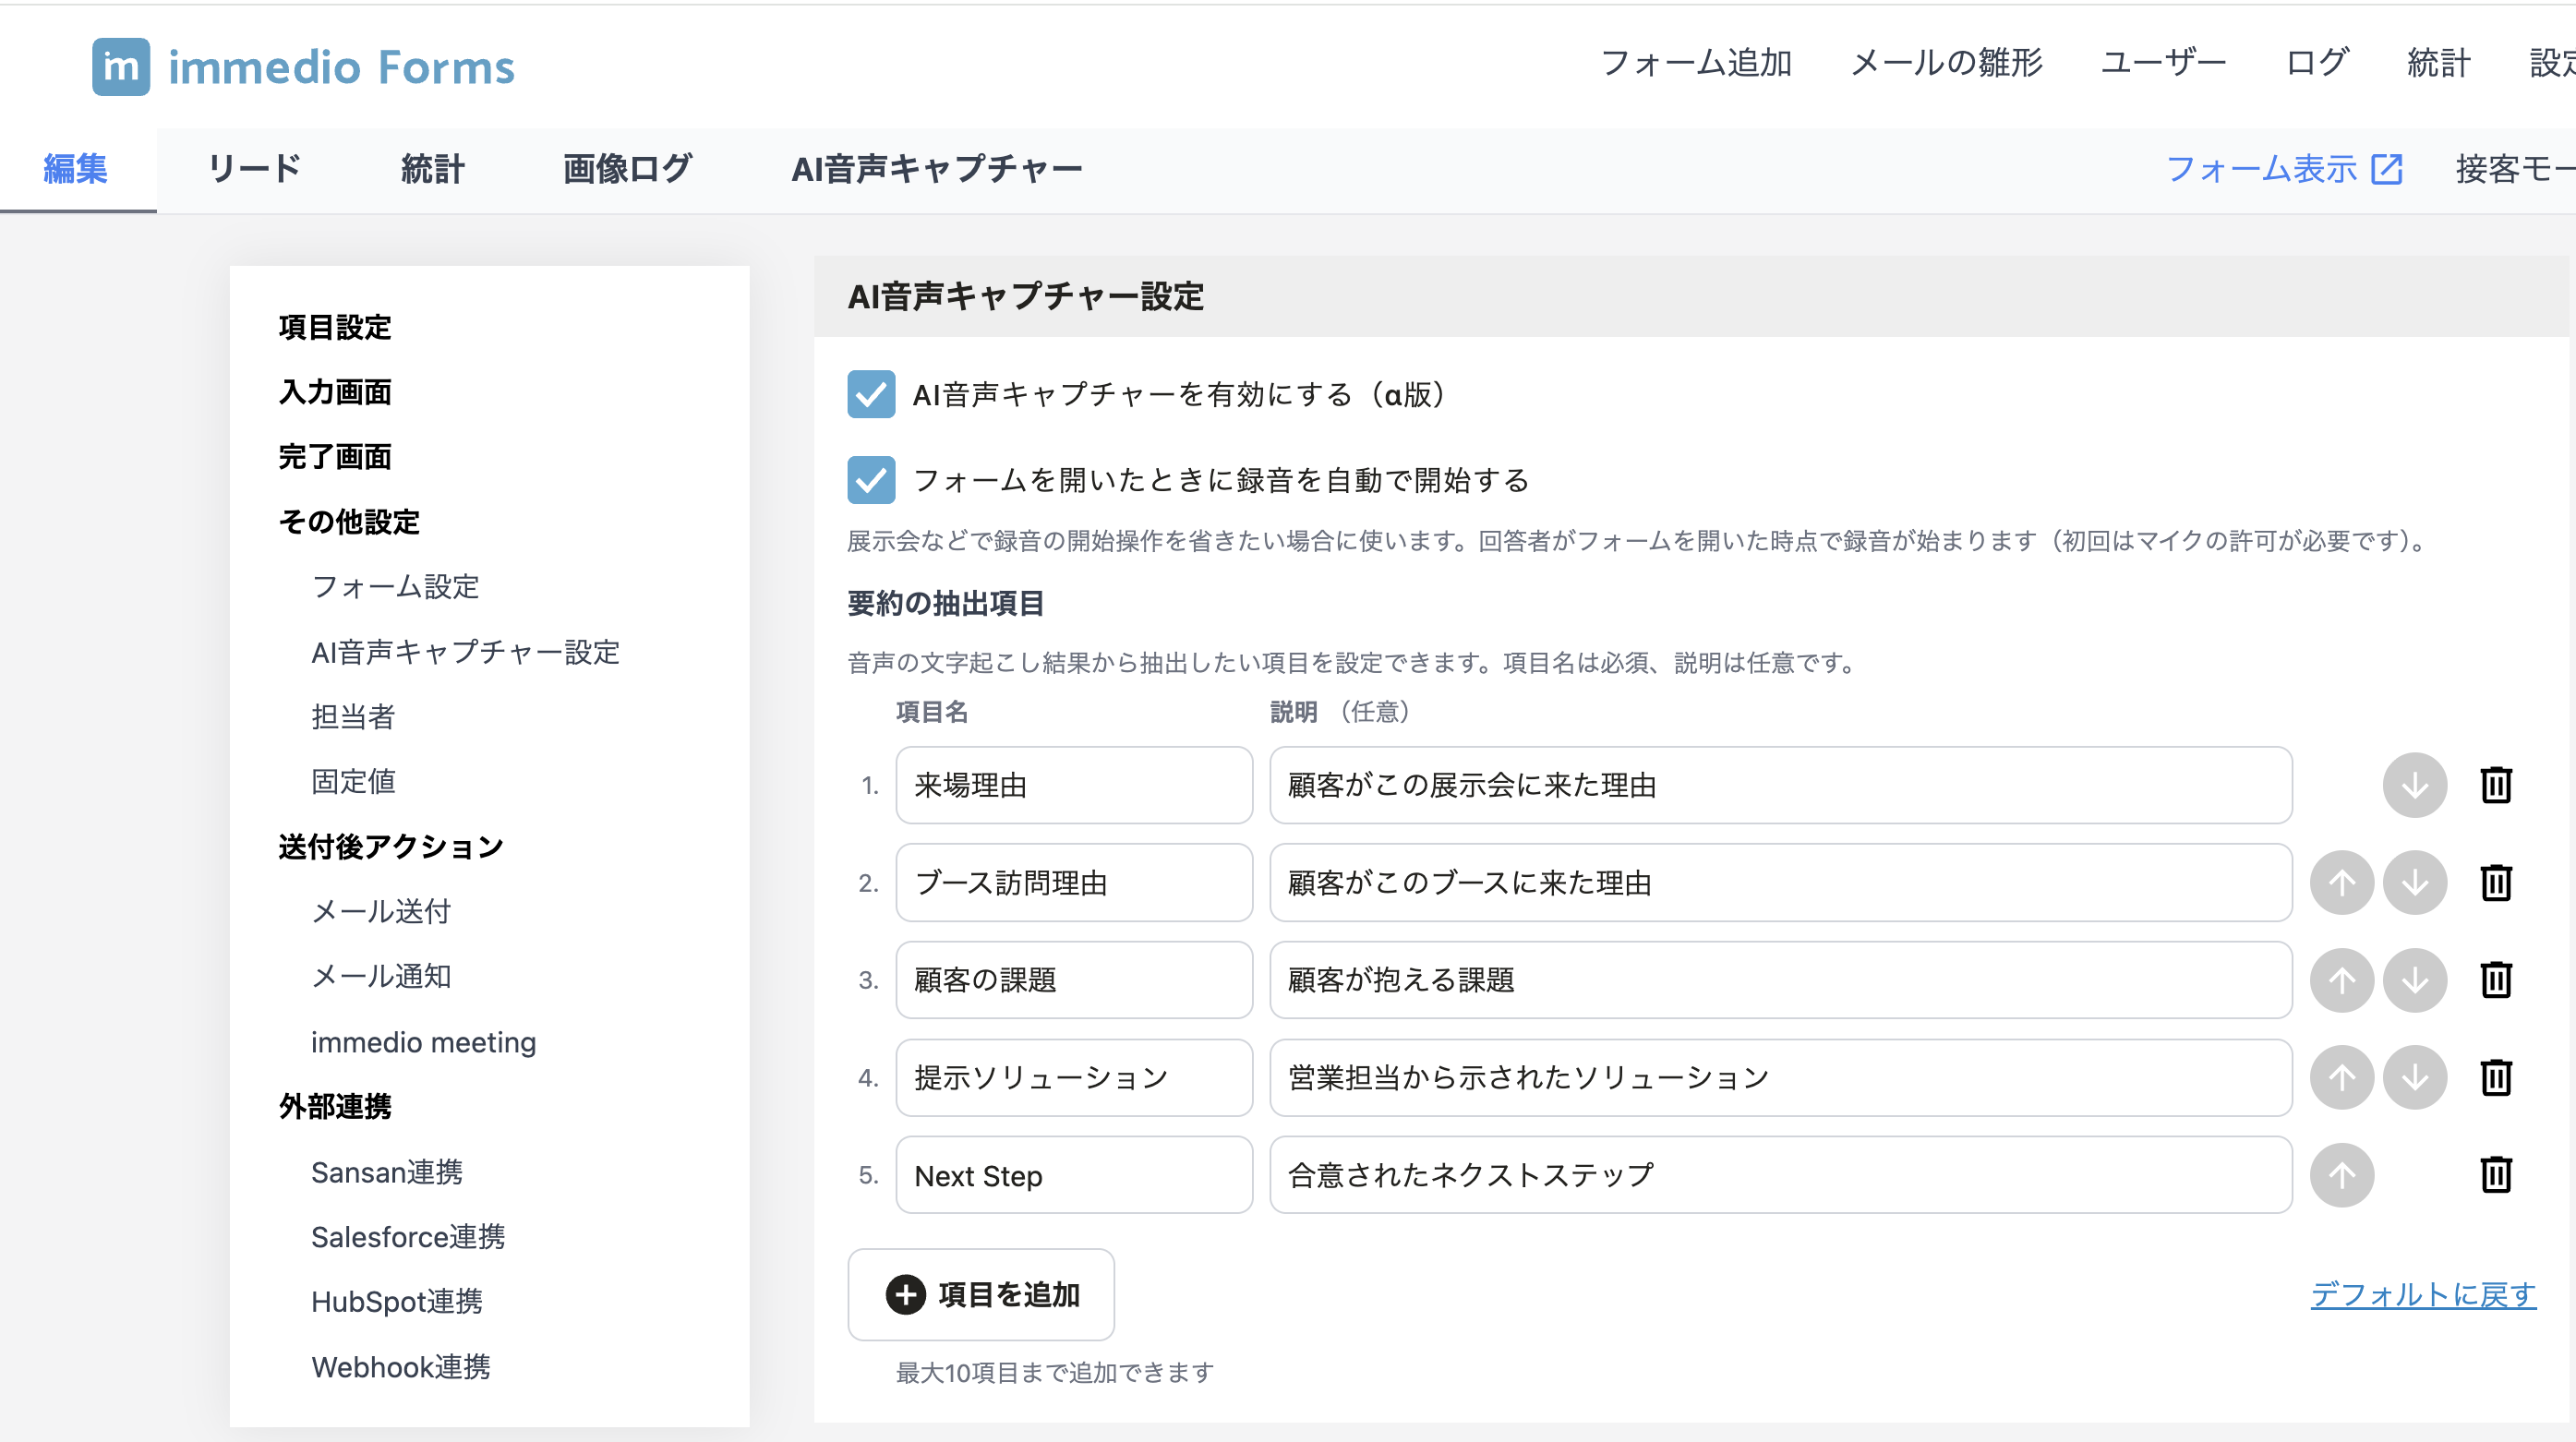The image size is (2576, 1442).
Task: Move 提示ソリューション row down
Action: pos(2414,1077)
